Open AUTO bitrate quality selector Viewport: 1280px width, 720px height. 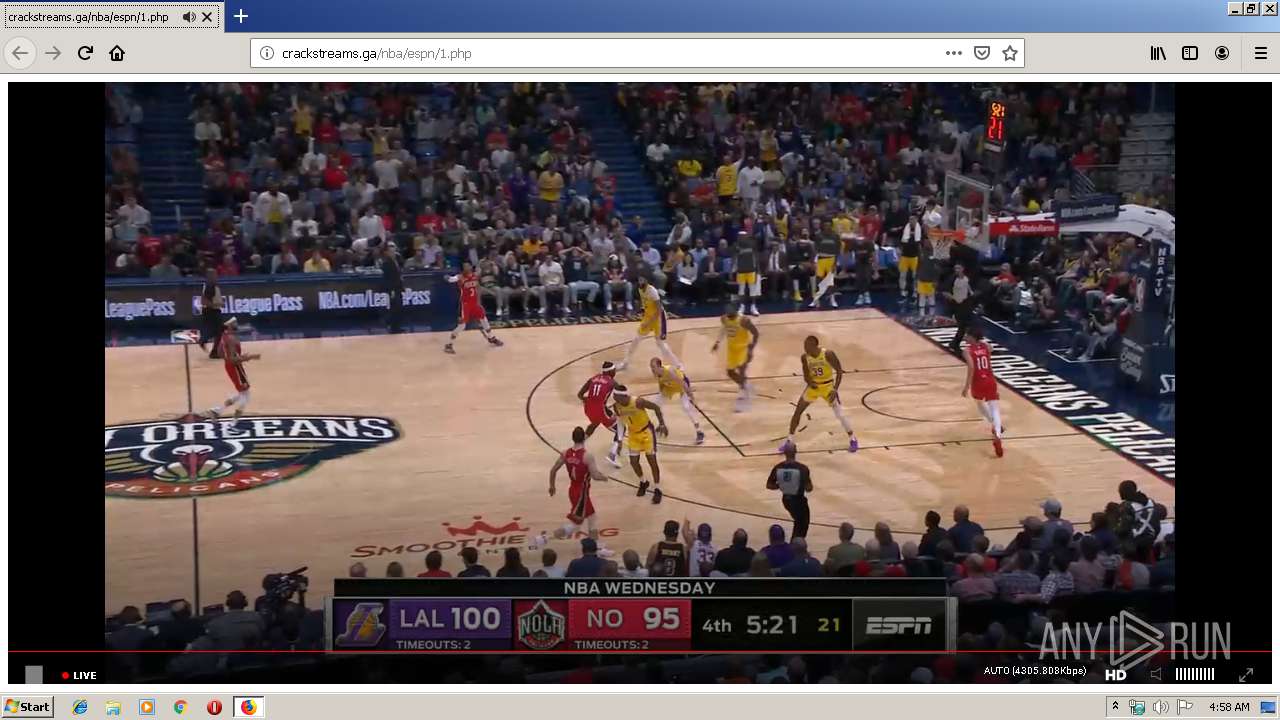(x=1034, y=671)
